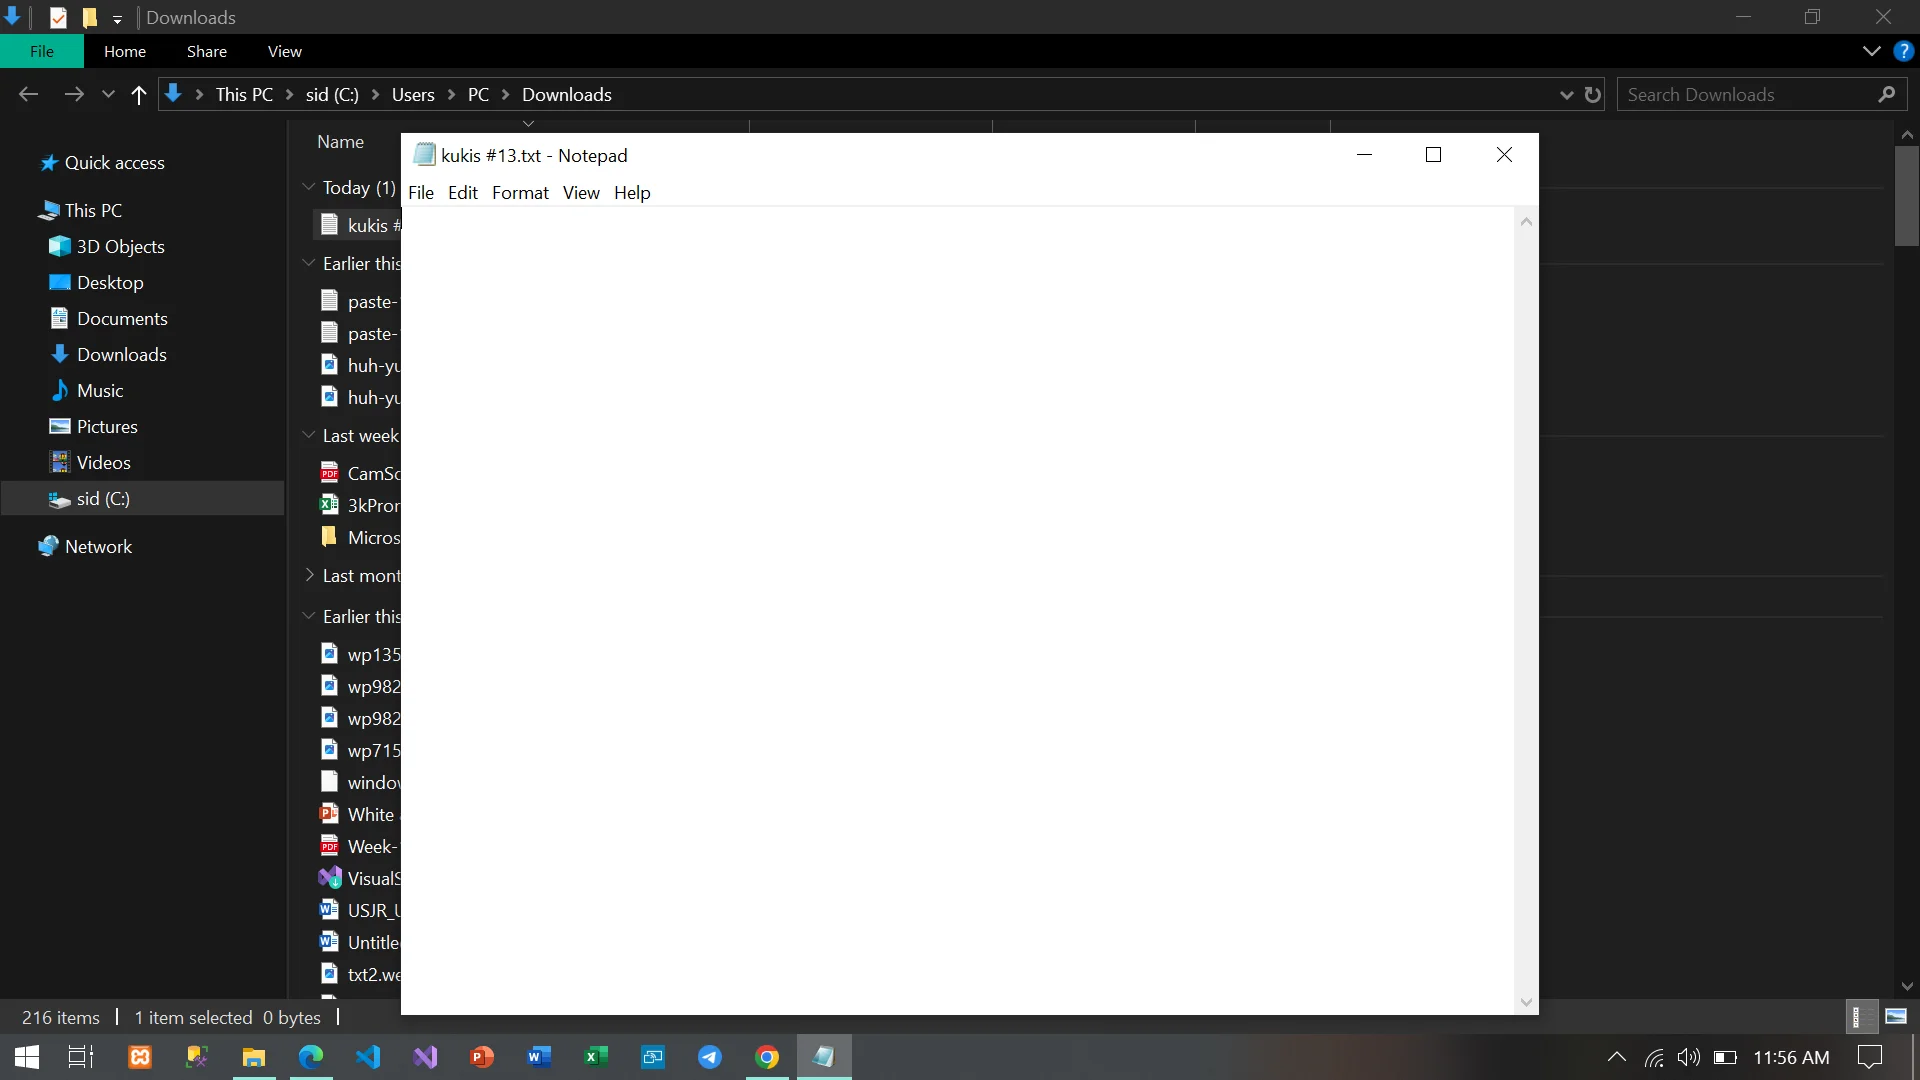Switch to large thumbnails view
1920x1080 pixels.
1896,1017
